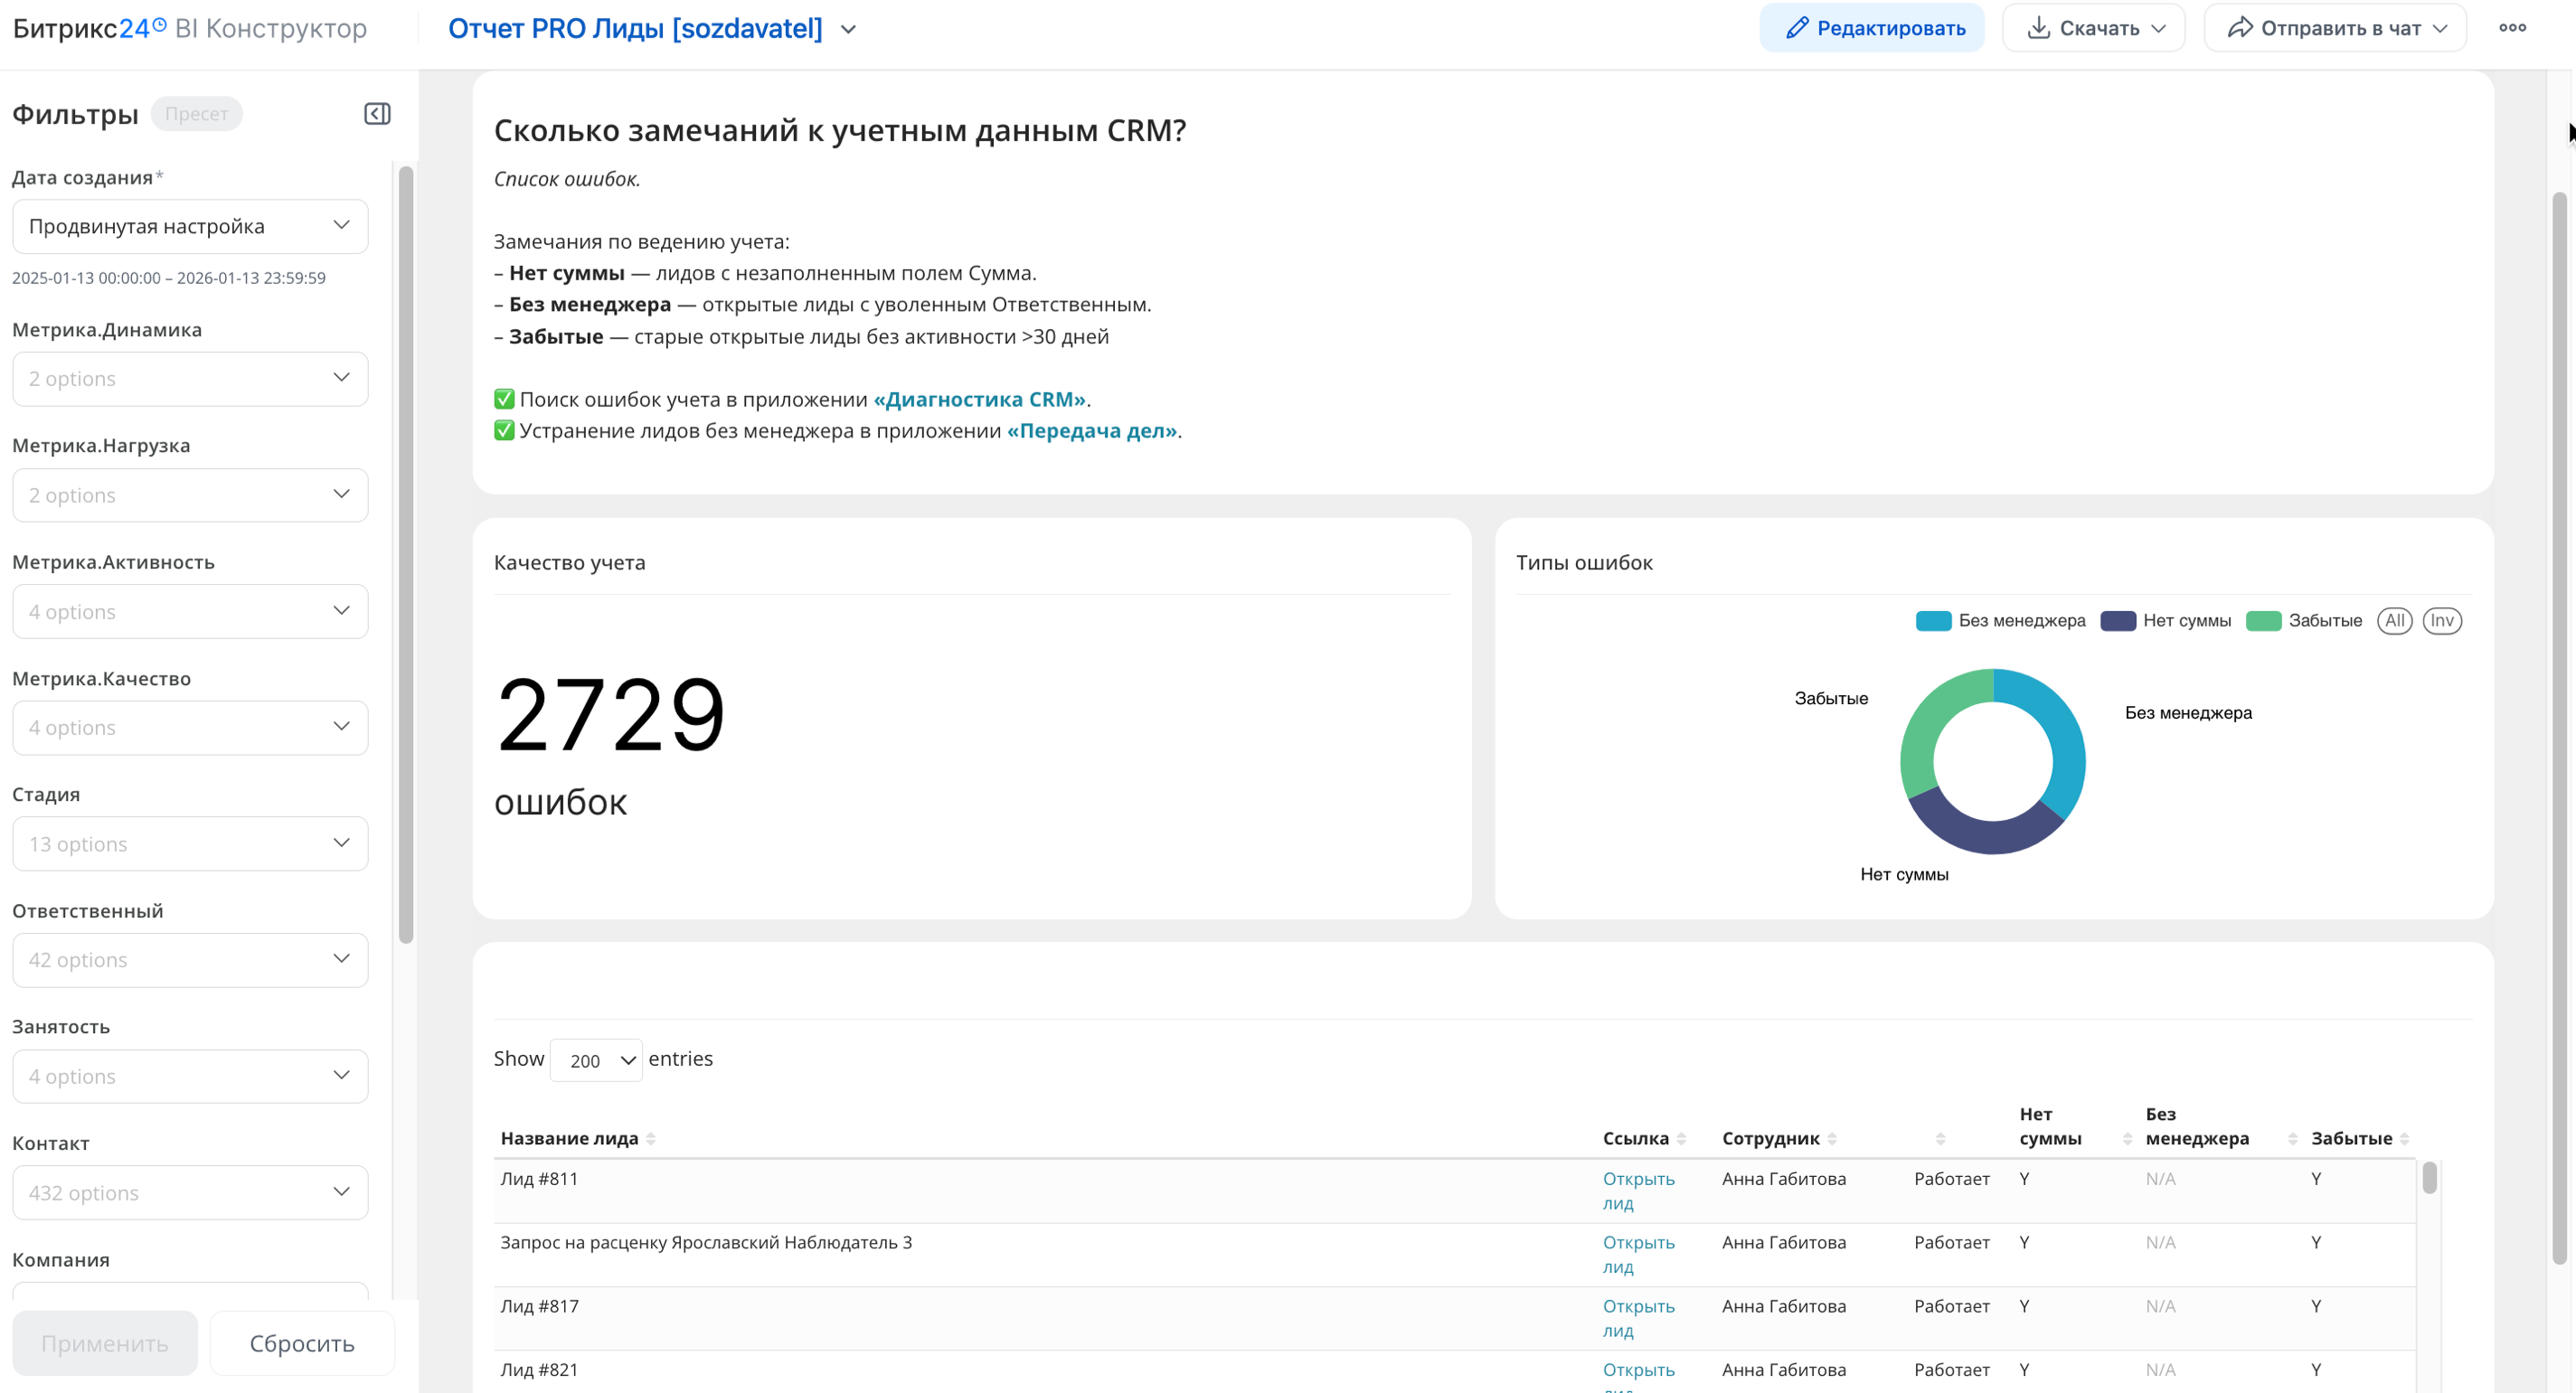Open the Диагностика CRM link
Image resolution: width=2576 pixels, height=1393 pixels.
(979, 399)
